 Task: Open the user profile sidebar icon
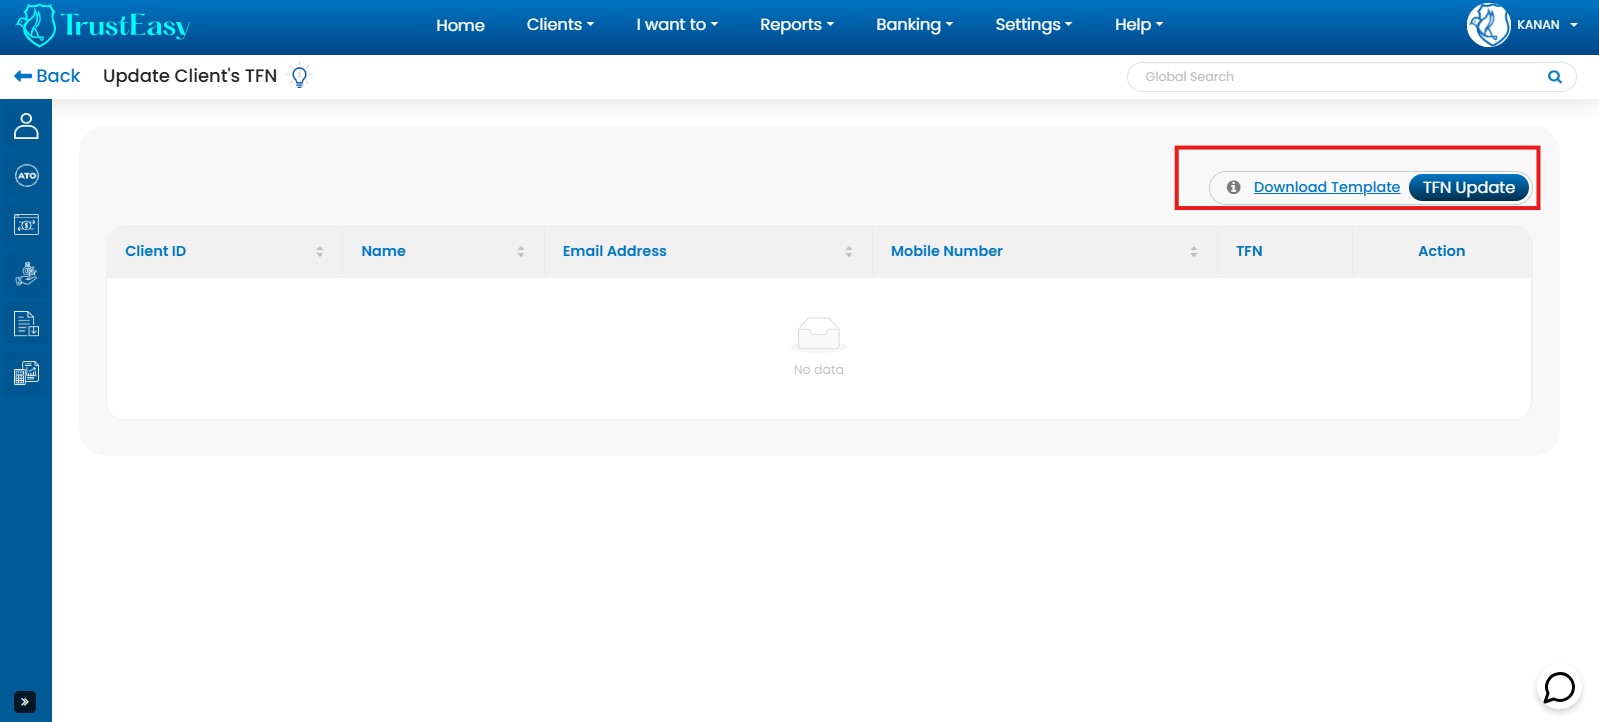[26, 126]
